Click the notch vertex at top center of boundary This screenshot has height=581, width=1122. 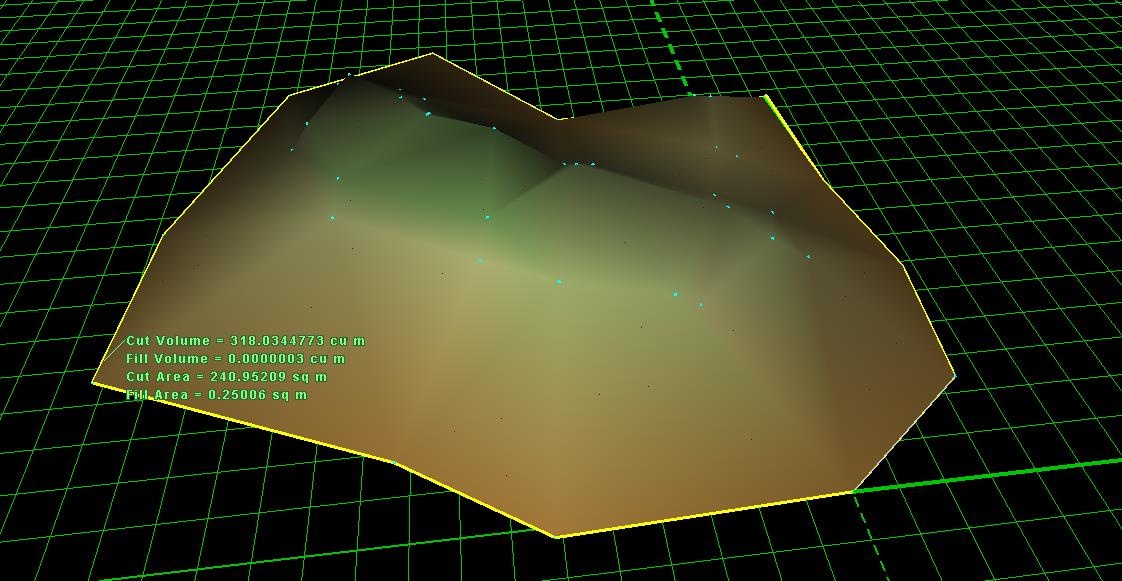[x=559, y=119]
